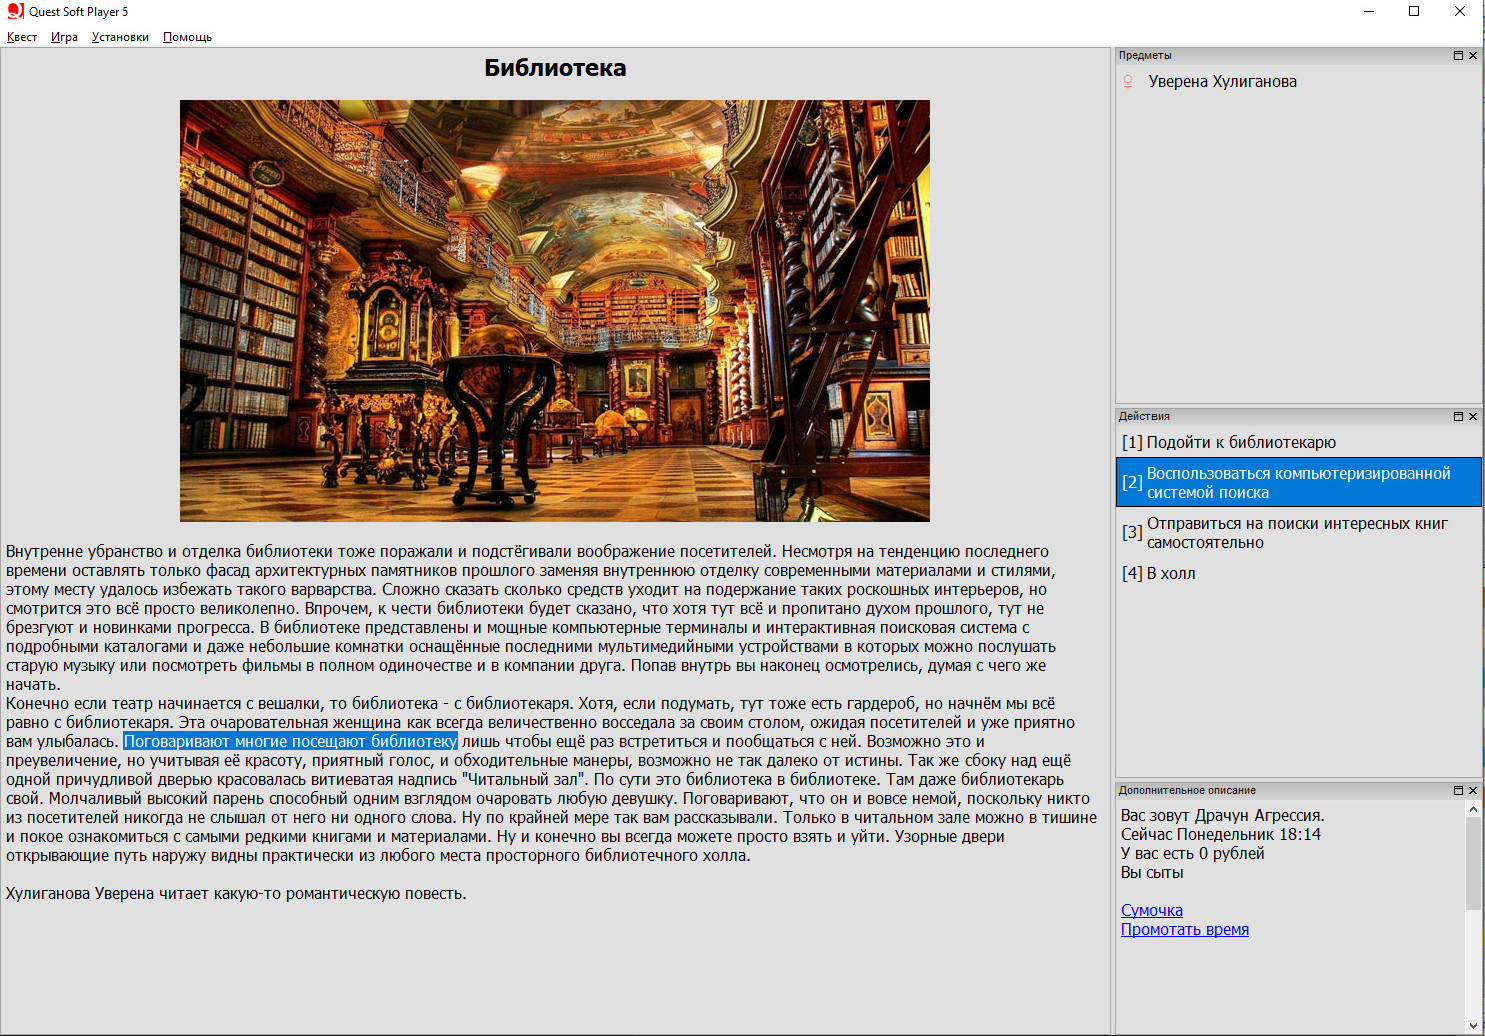Click up arrow of description panel scrollbar
Image resolution: width=1485 pixels, height=1036 pixels.
1473,808
